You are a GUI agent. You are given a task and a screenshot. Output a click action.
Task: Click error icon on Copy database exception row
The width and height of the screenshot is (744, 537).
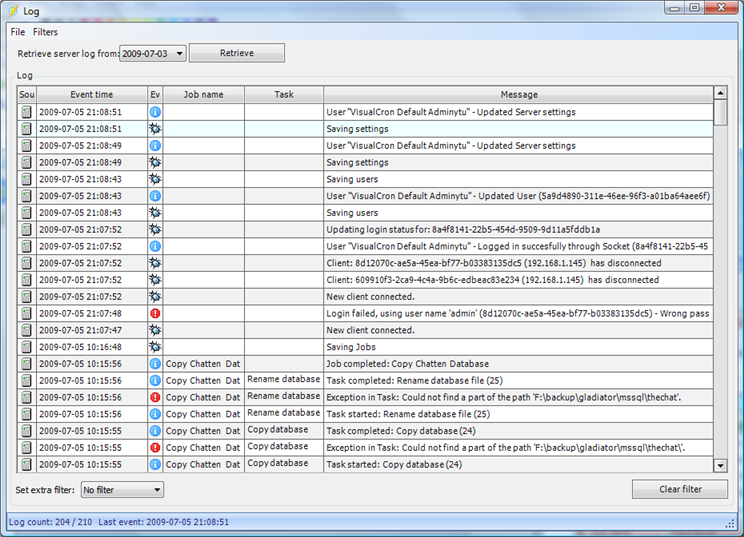(155, 447)
